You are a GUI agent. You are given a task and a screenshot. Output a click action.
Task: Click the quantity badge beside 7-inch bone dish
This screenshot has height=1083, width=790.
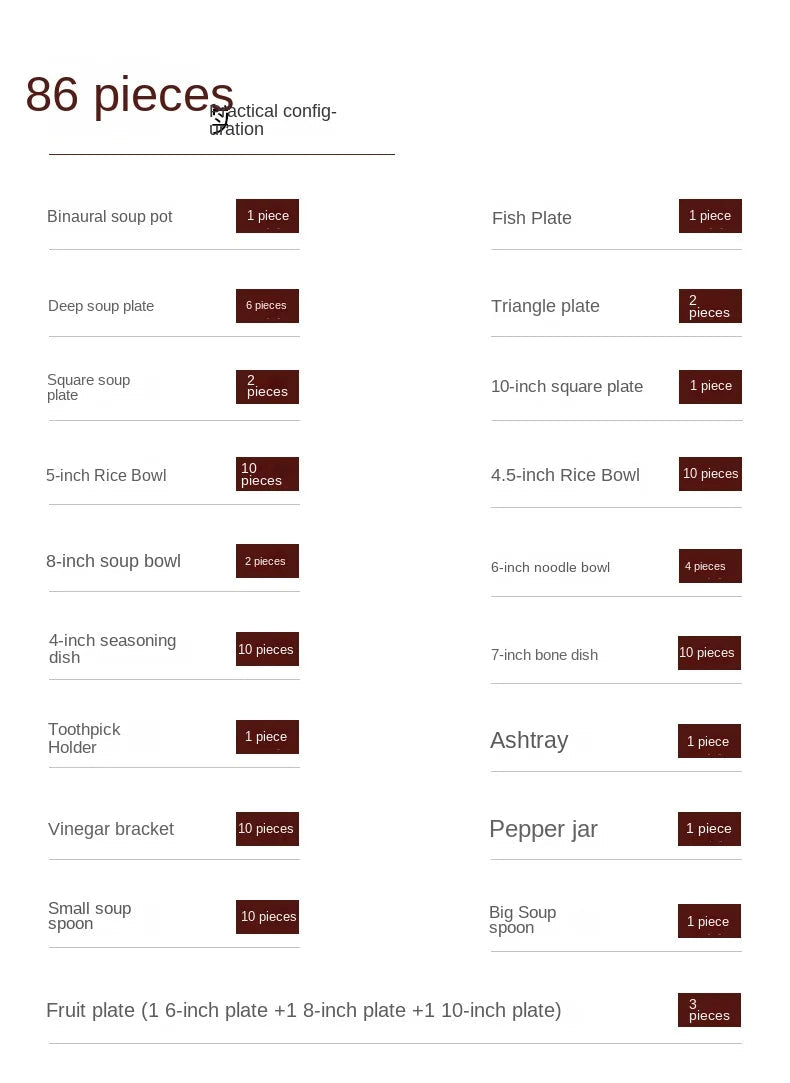(x=708, y=653)
